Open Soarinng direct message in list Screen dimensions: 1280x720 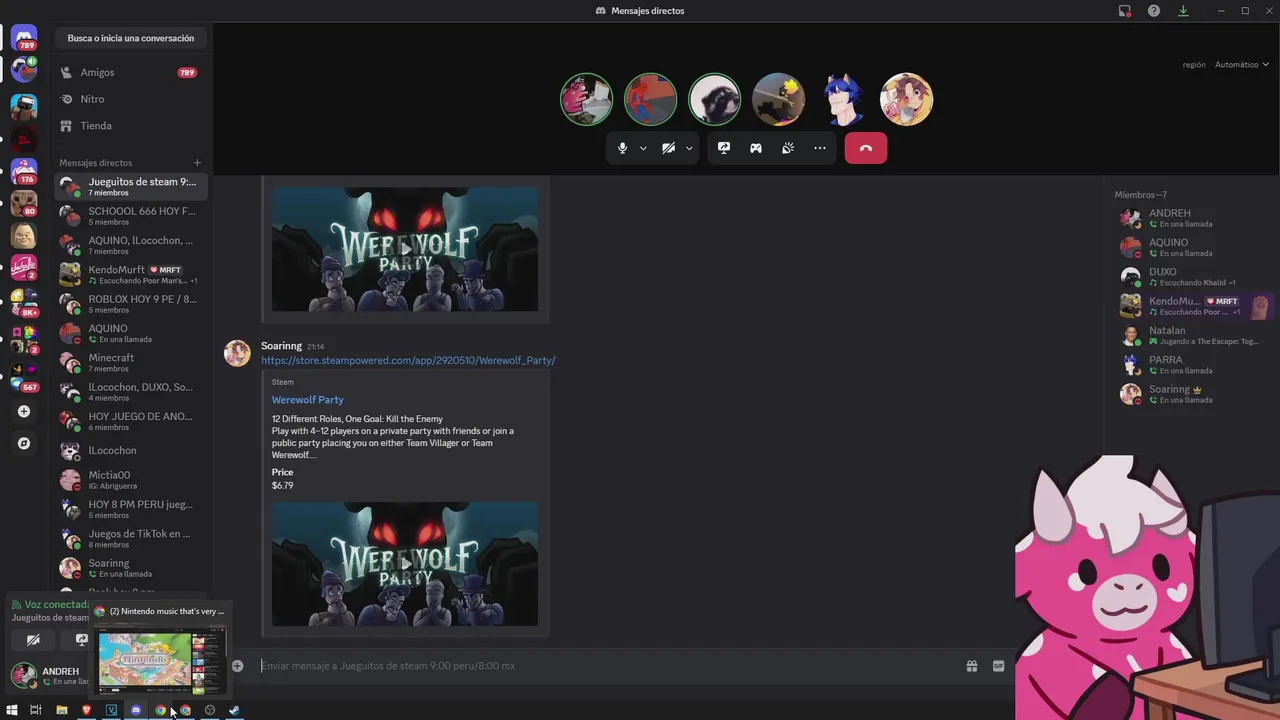coord(131,568)
